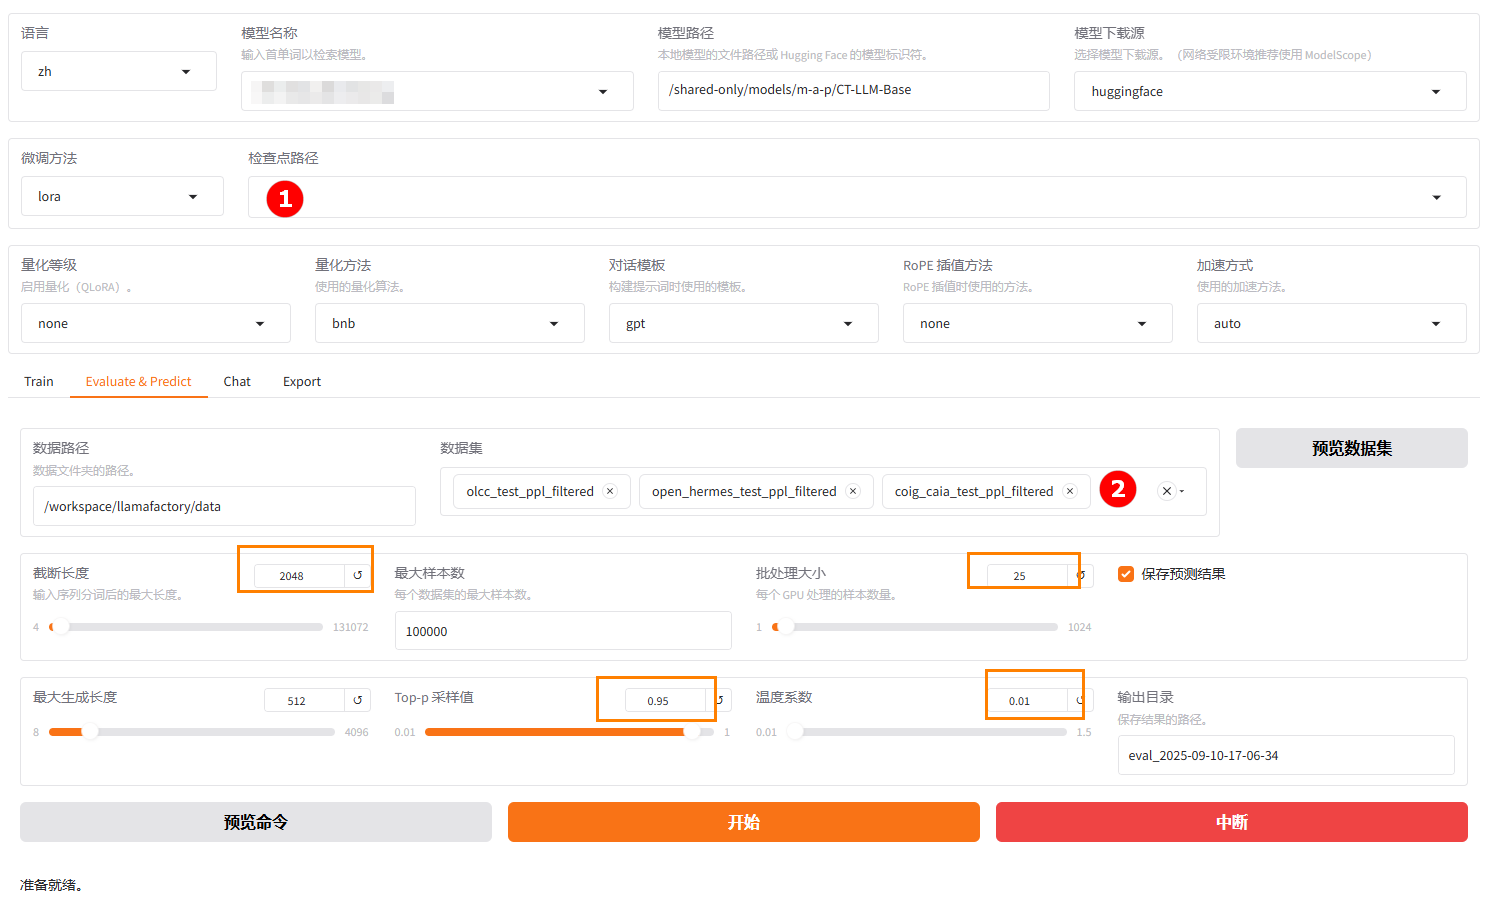Screen dimensions: 1491x901
Task: Reset the 温度系数 value
Action: point(1081,700)
